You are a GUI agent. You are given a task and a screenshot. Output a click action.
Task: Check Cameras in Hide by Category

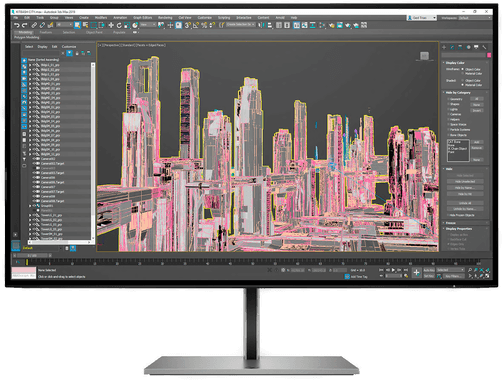click(448, 114)
